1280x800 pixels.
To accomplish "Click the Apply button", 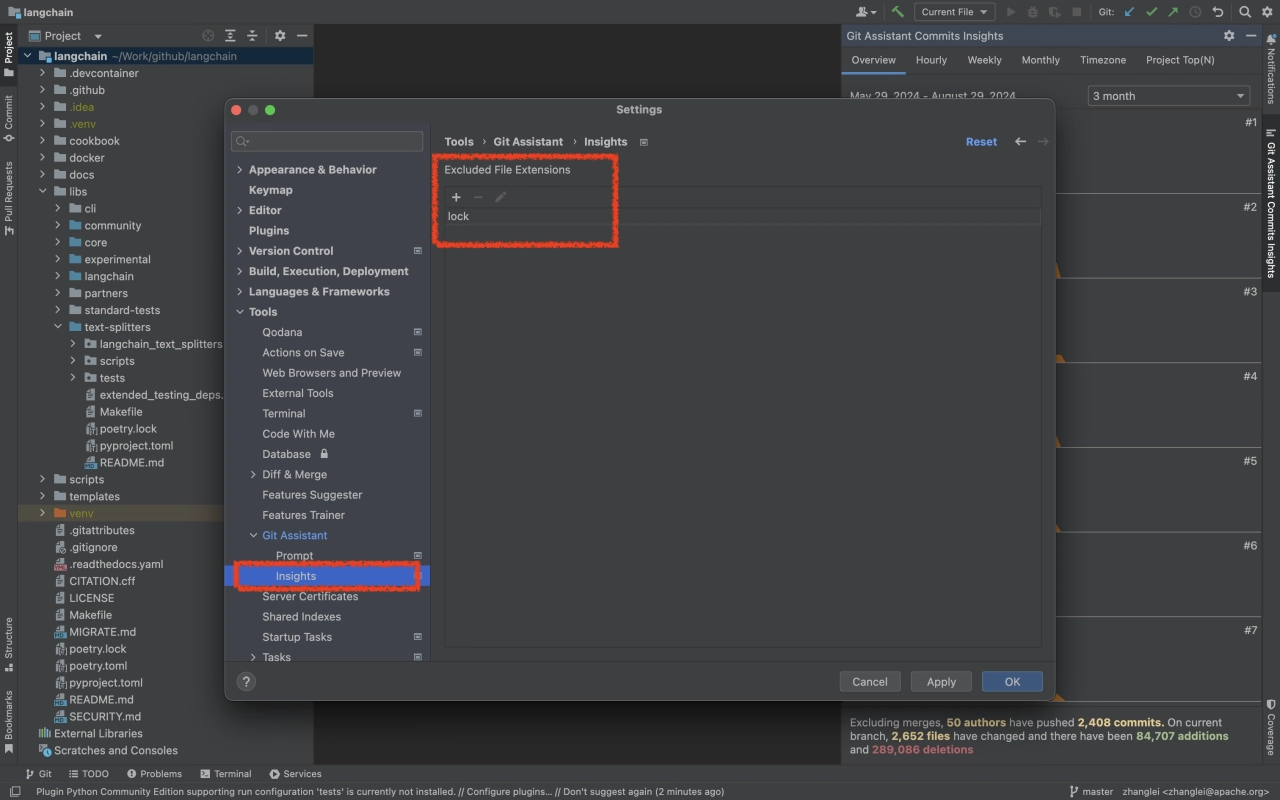I will 941,681.
